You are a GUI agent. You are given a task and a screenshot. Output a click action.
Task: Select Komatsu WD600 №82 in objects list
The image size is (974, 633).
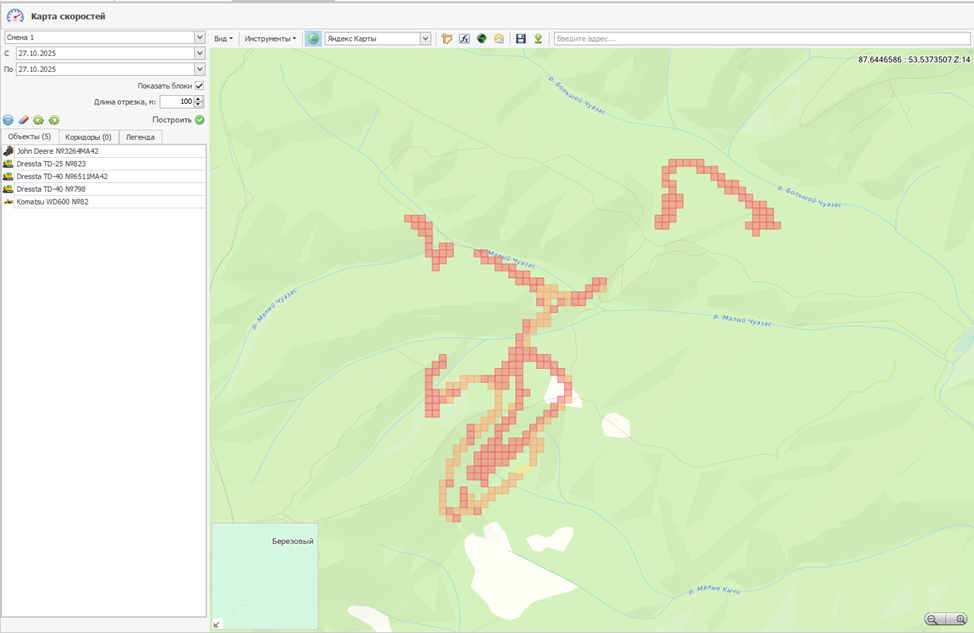(52, 201)
